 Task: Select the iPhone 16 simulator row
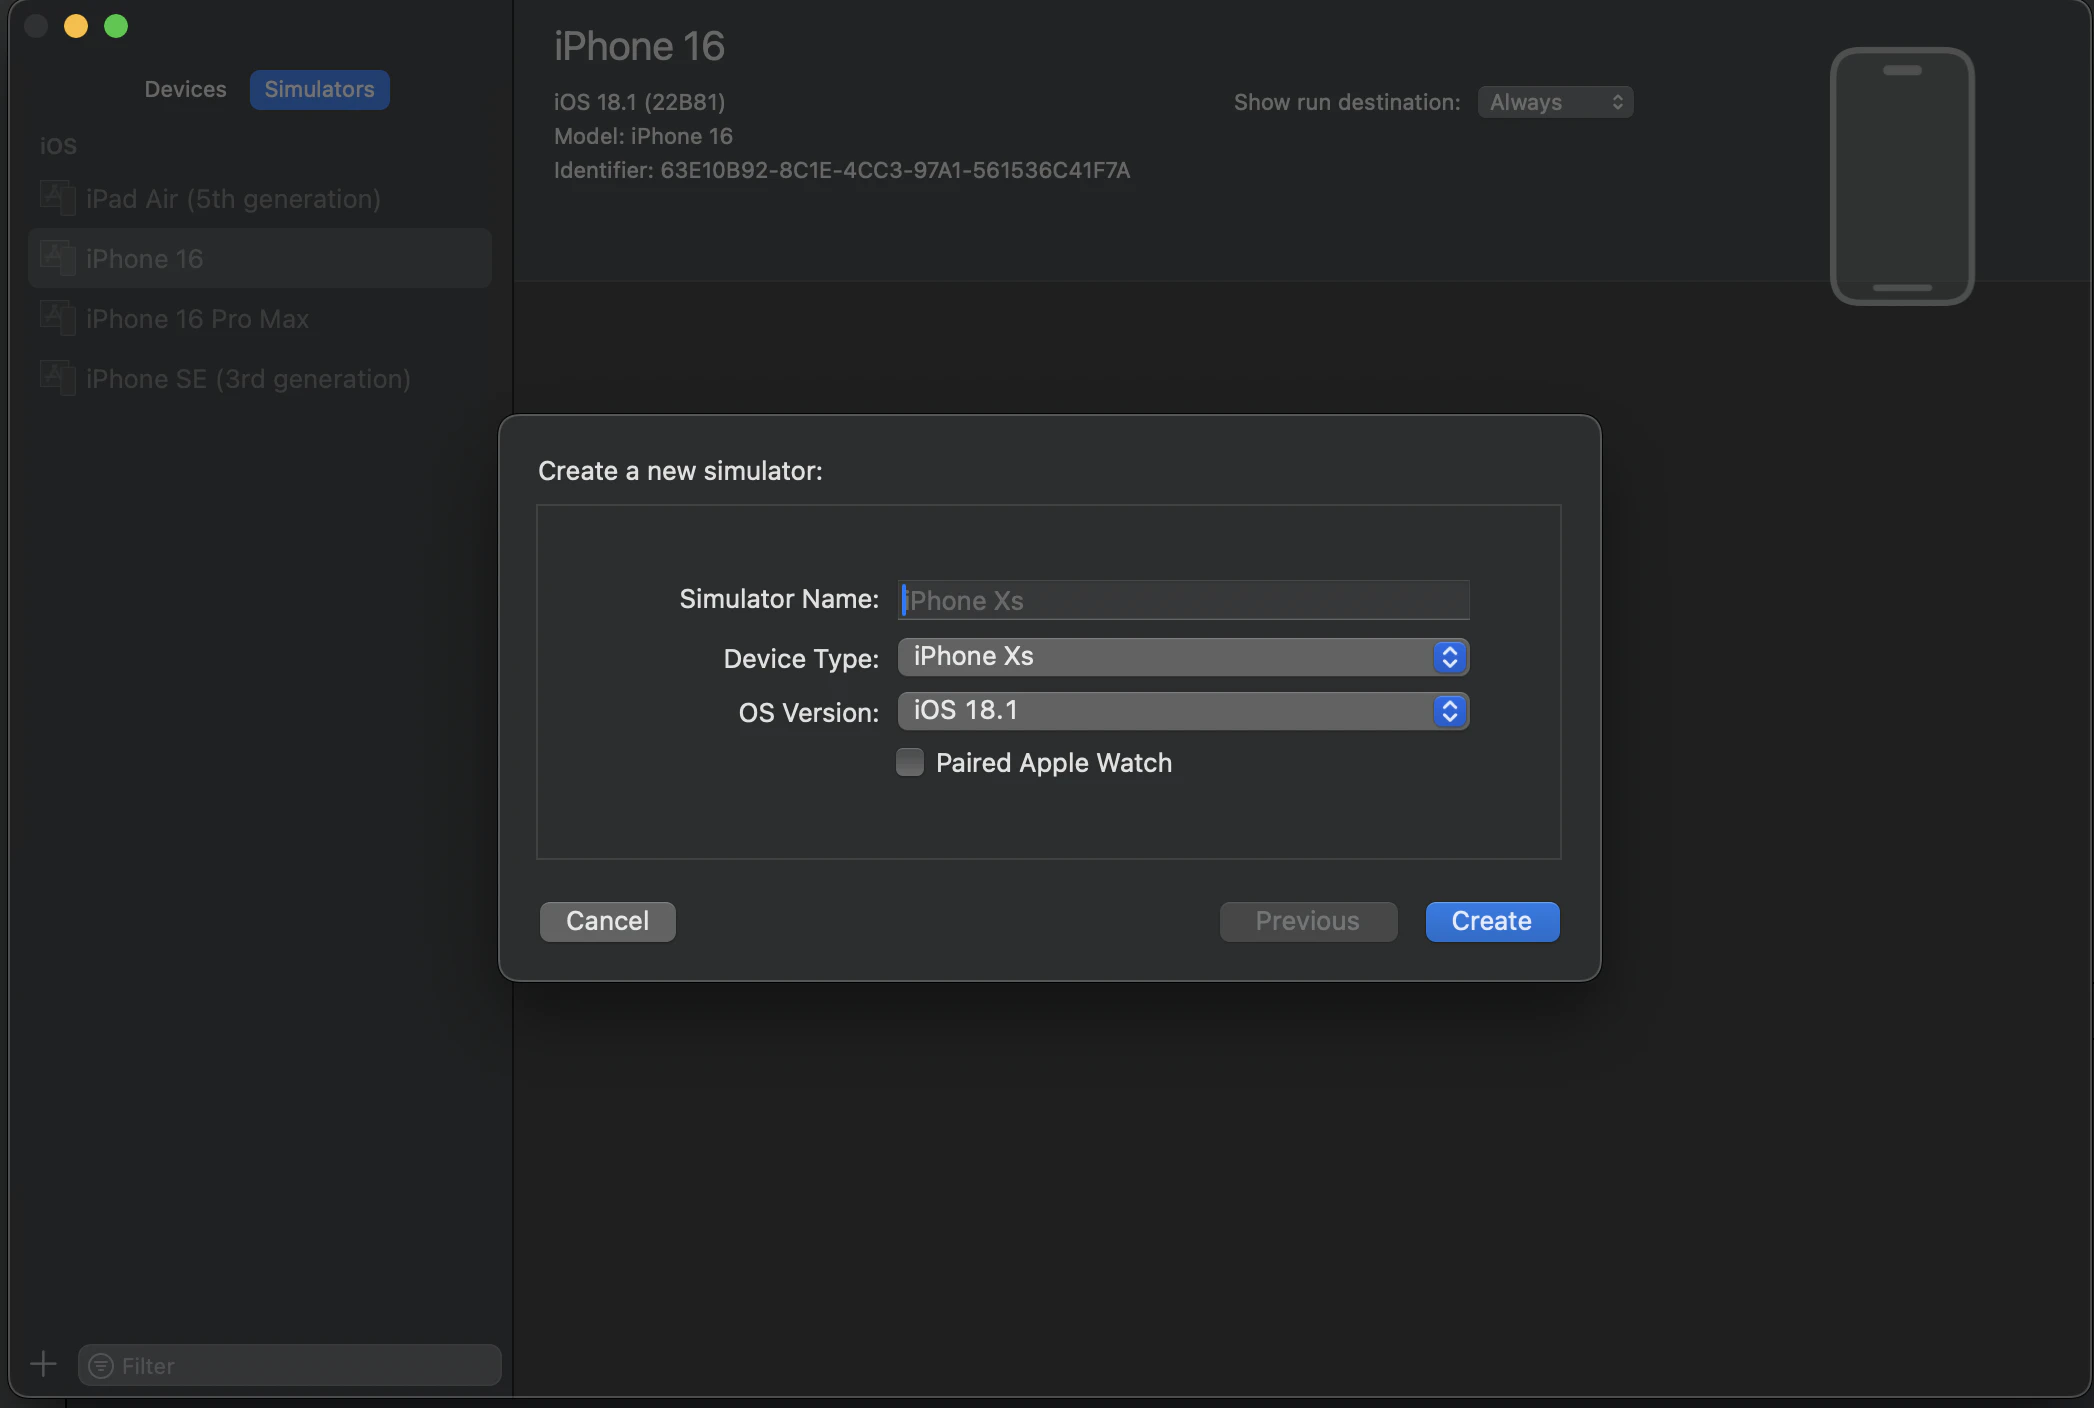click(260, 258)
